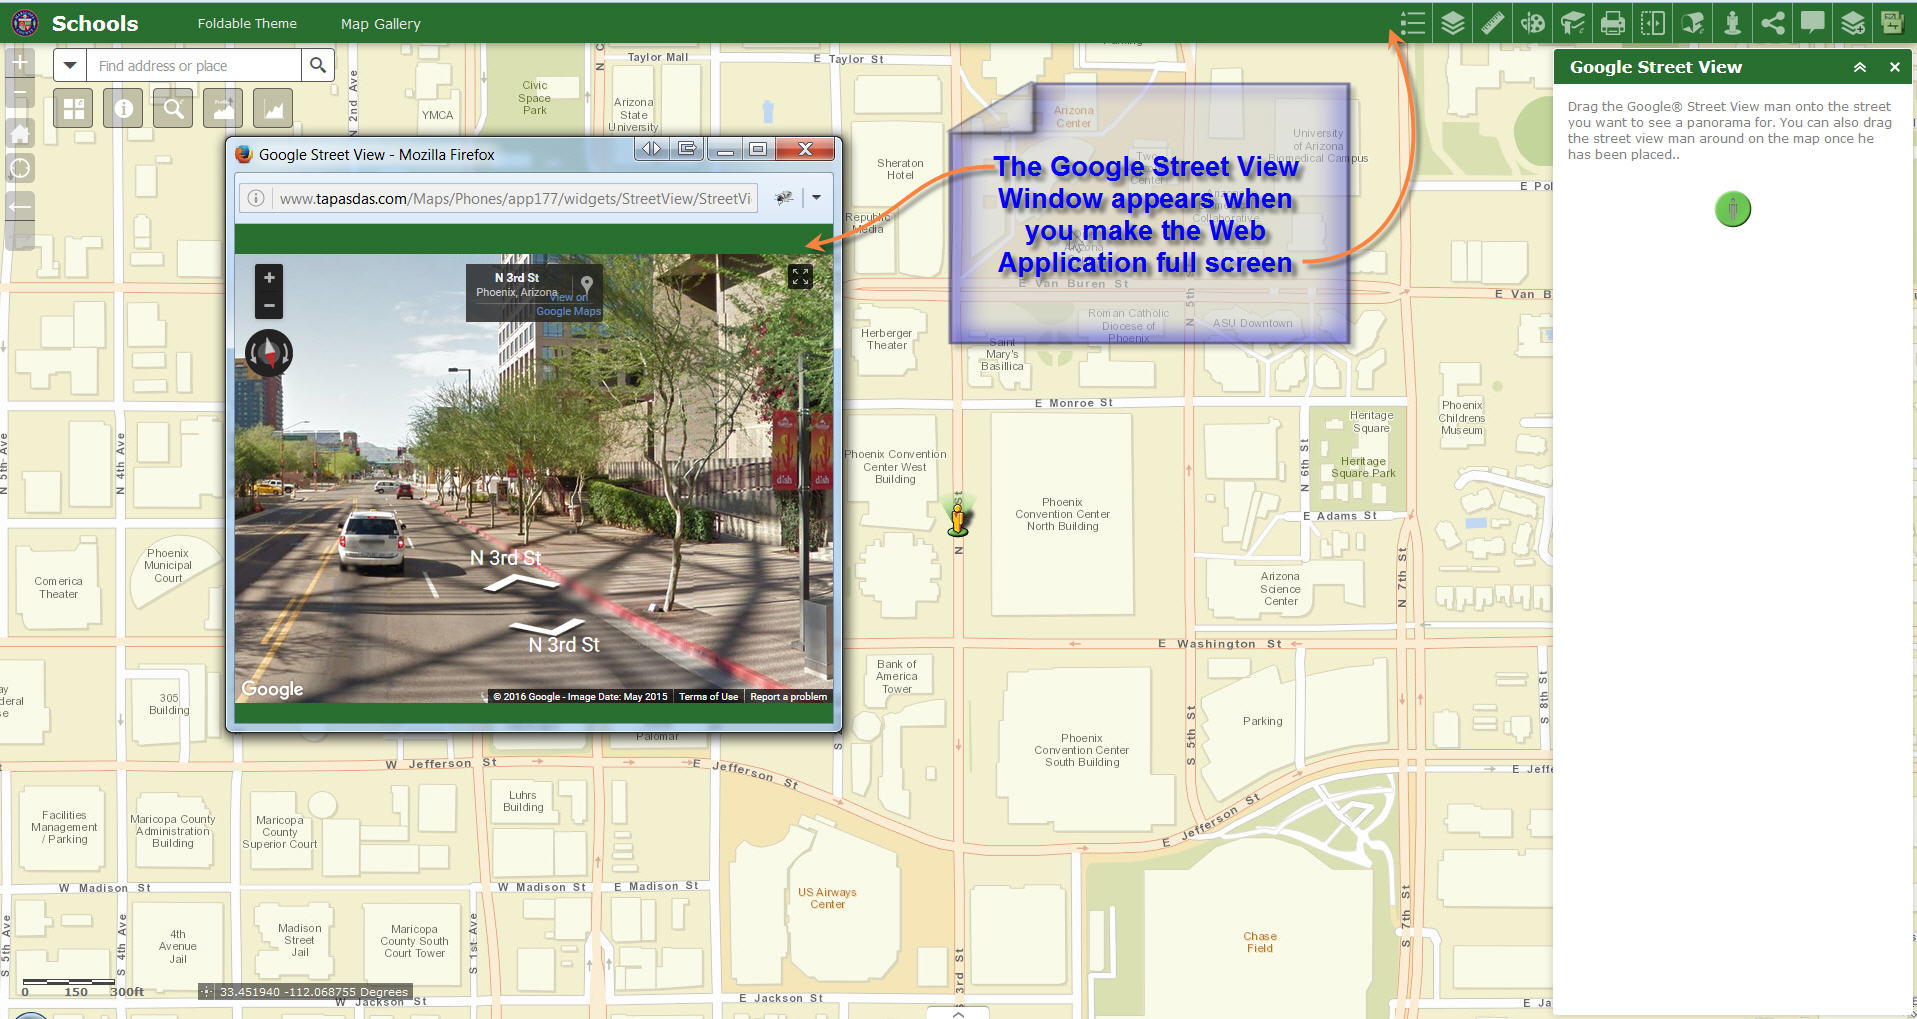Click the Street View compass control
The image size is (1917, 1019).
[x=269, y=353]
